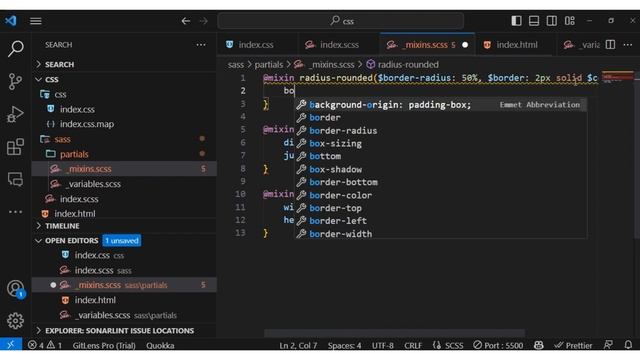Expand the TIMELINE section

tap(124, 226)
